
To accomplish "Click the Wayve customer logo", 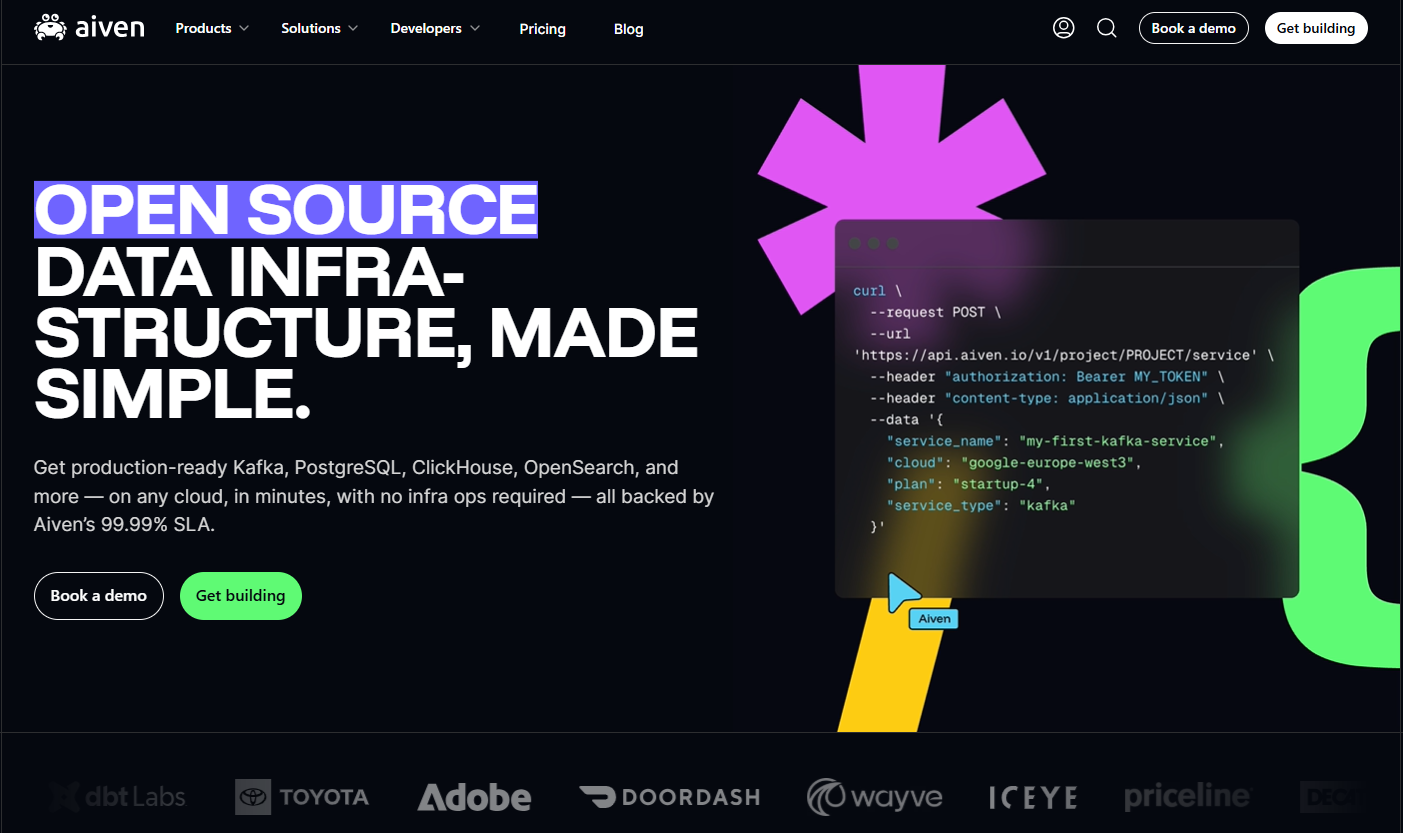I will pos(875,797).
